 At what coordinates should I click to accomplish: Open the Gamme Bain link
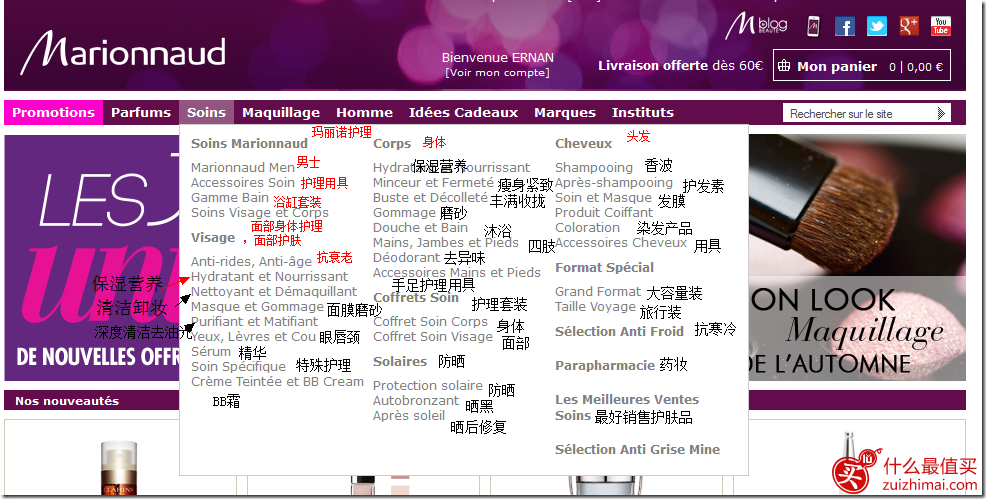230,198
